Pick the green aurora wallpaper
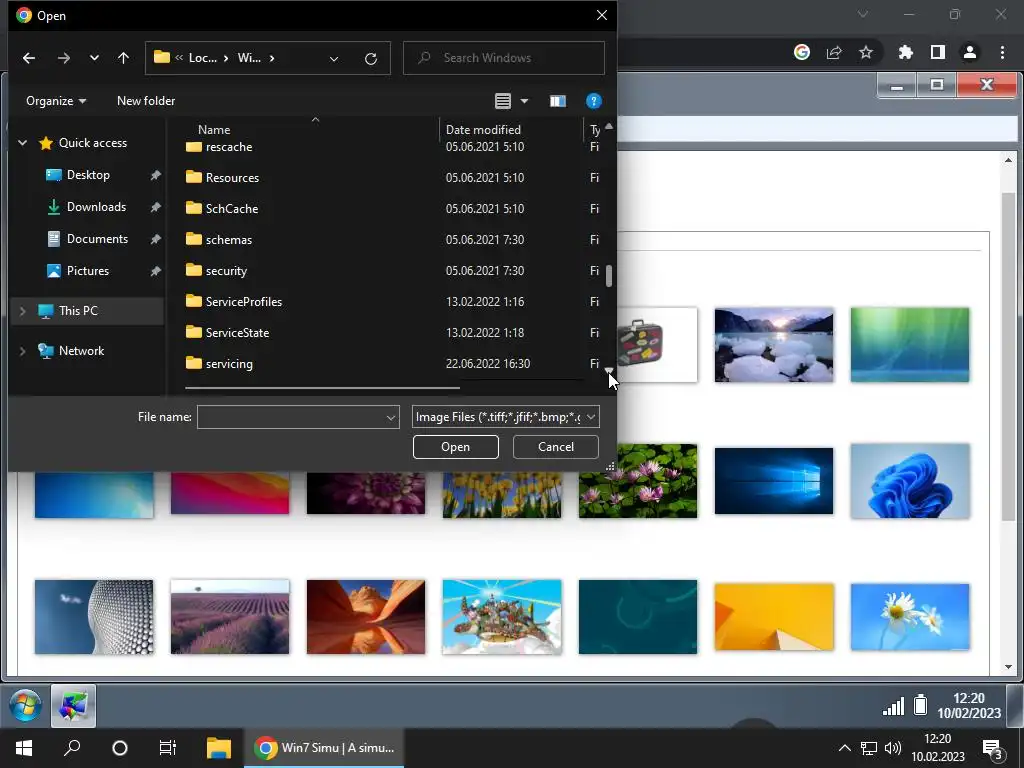Image resolution: width=1024 pixels, height=768 pixels. tap(910, 345)
